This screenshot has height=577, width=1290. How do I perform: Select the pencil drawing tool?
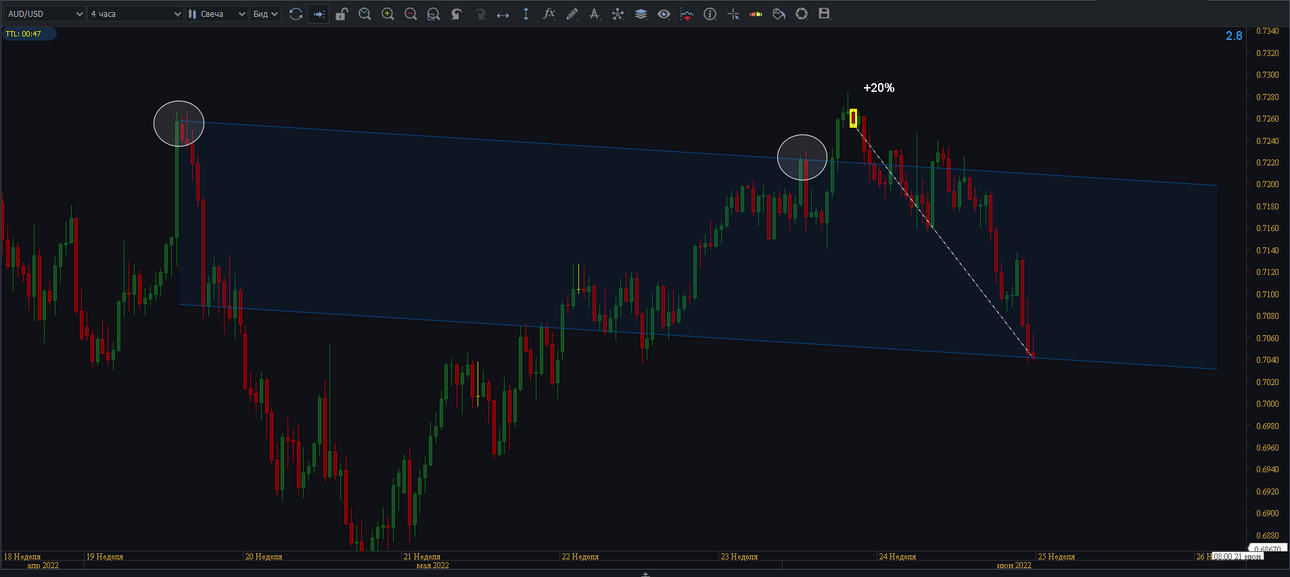[x=572, y=14]
